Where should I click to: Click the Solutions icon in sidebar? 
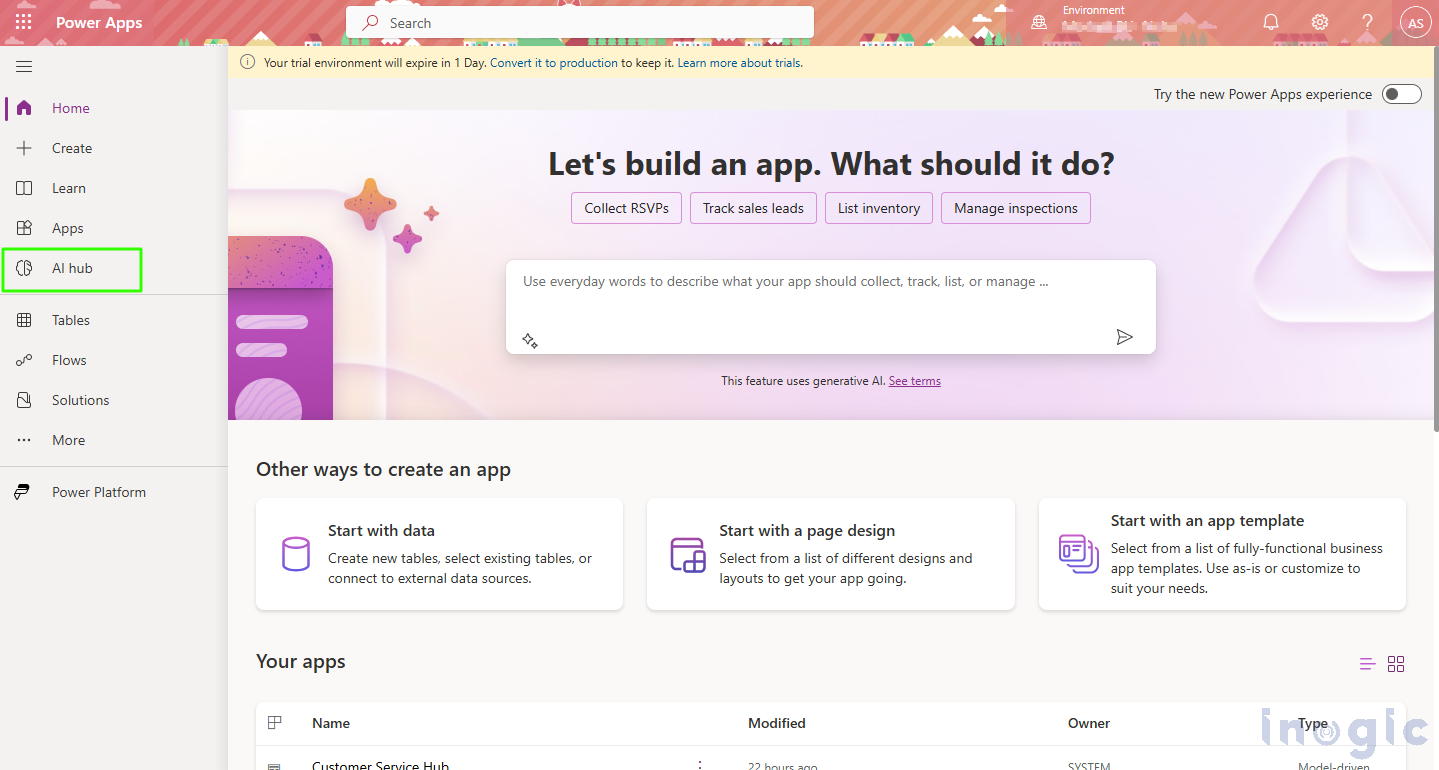[24, 400]
